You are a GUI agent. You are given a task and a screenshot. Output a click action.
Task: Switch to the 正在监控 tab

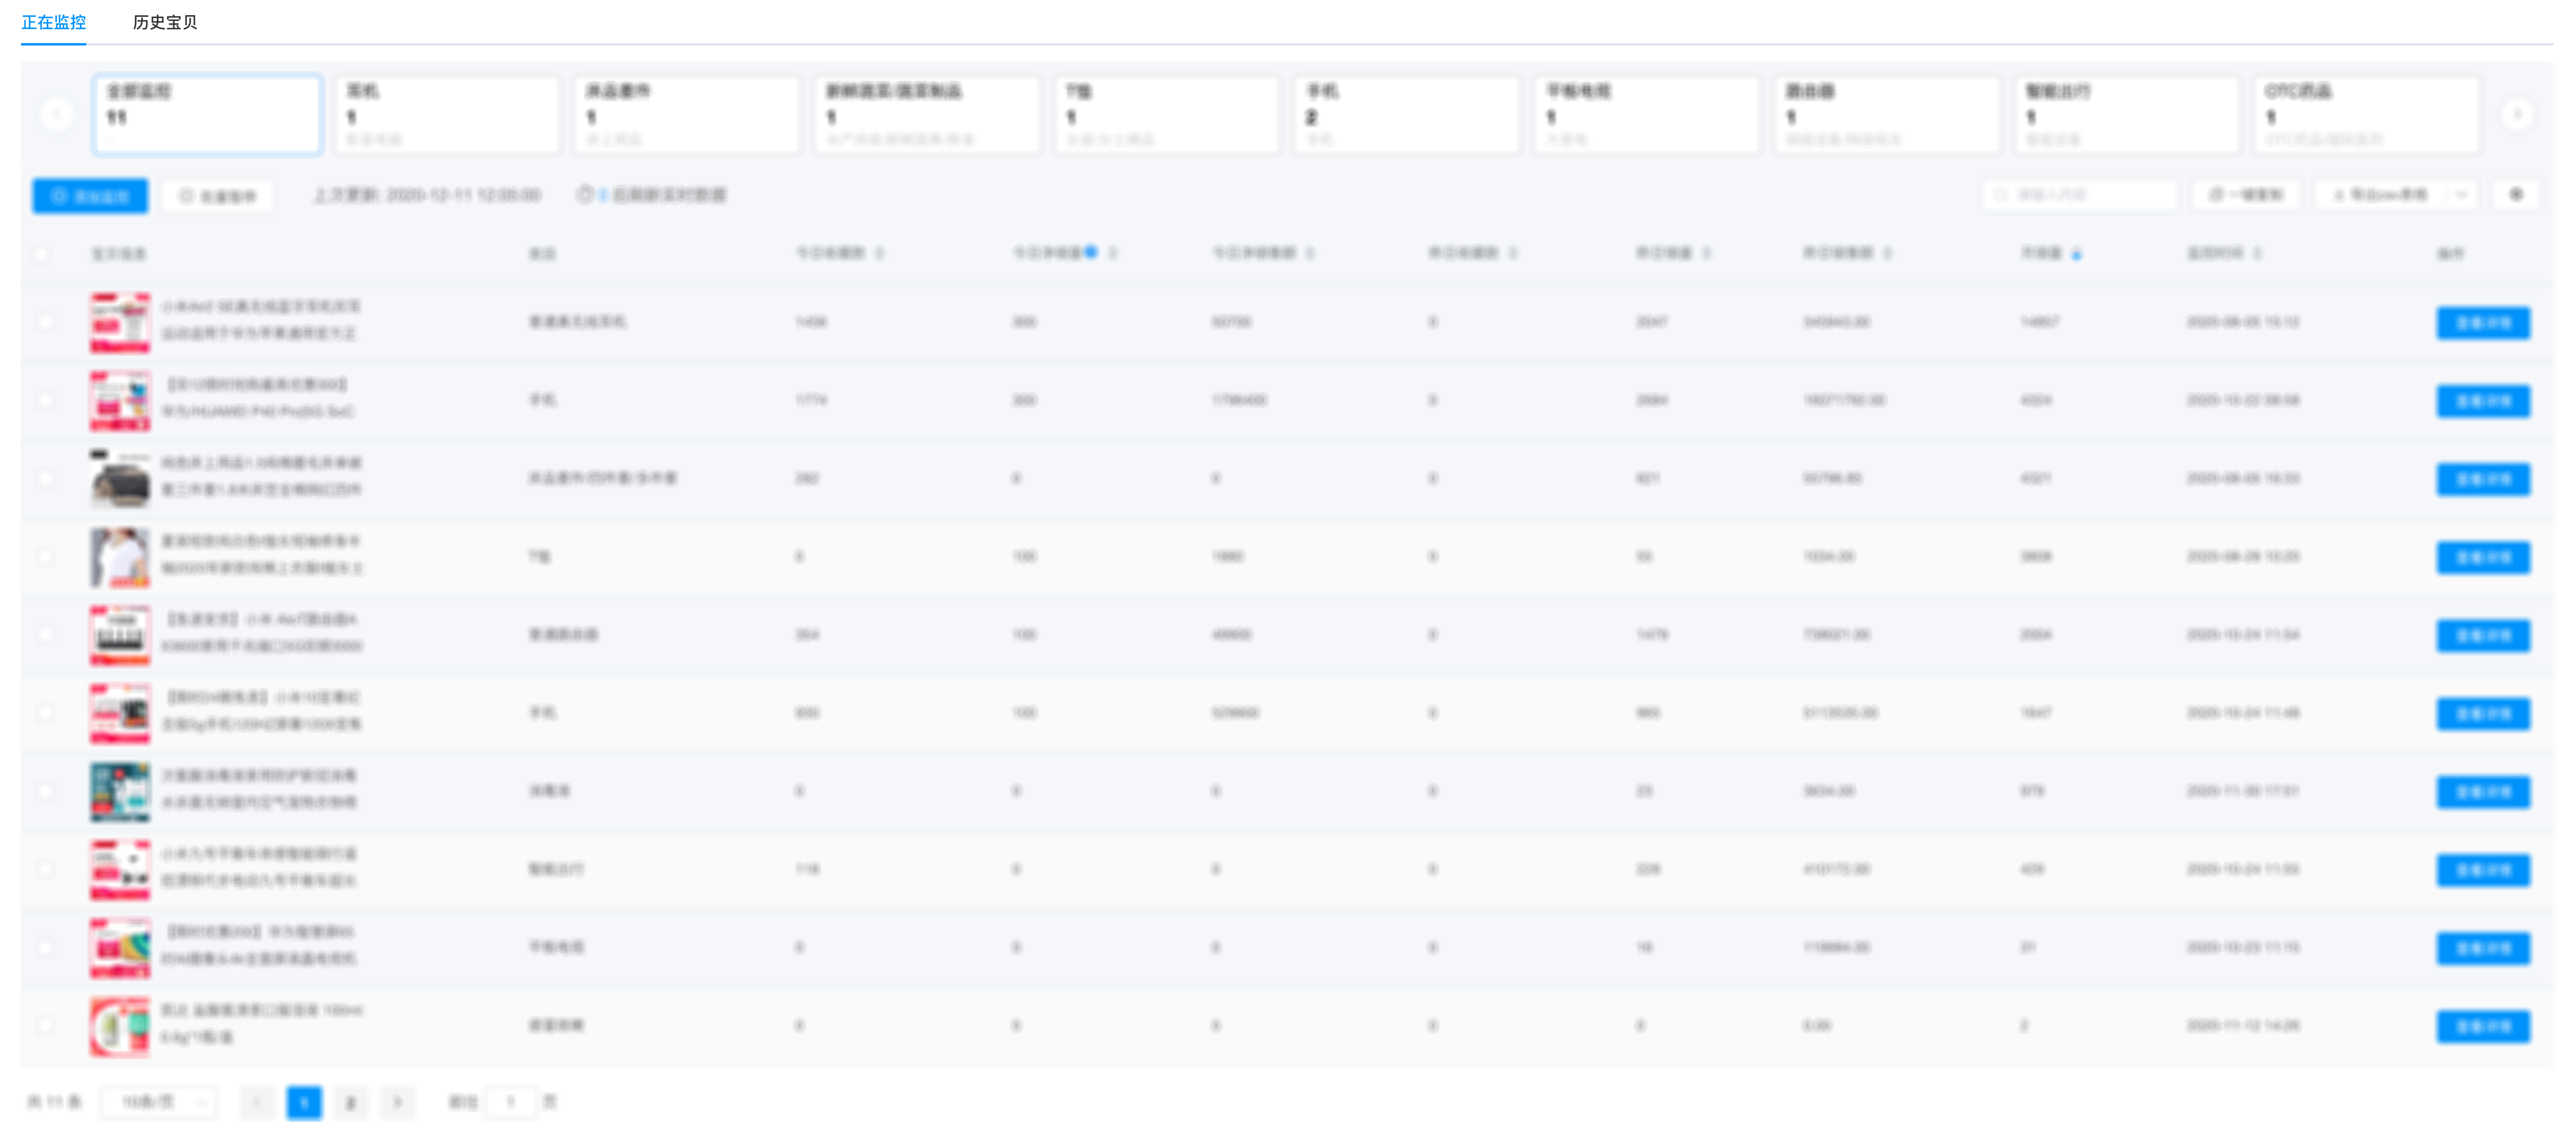(x=53, y=22)
